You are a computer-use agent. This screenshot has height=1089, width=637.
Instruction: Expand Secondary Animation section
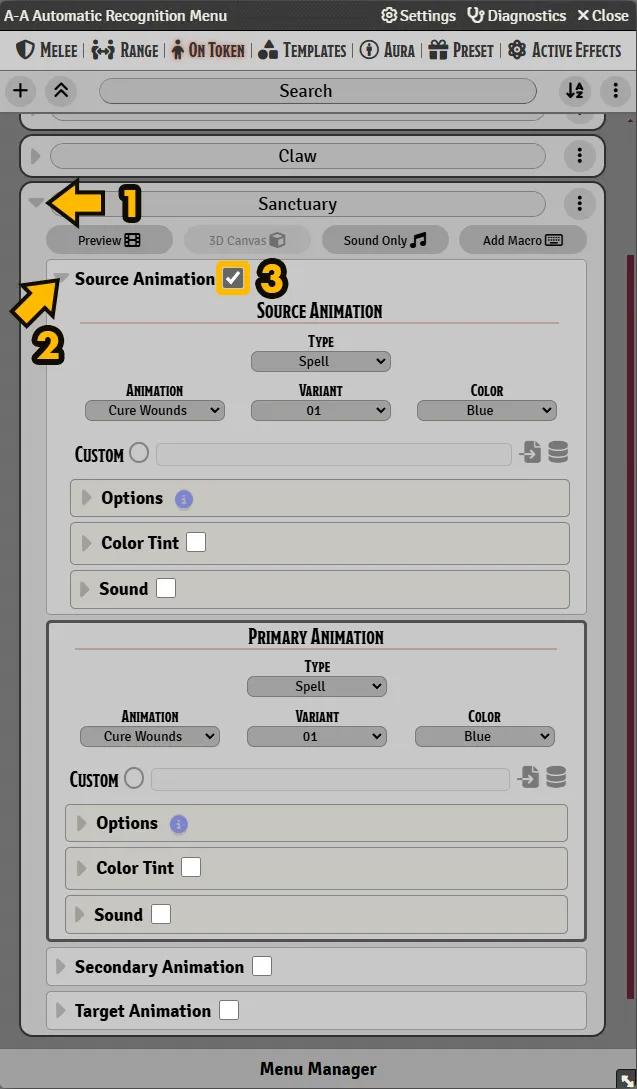click(60, 967)
